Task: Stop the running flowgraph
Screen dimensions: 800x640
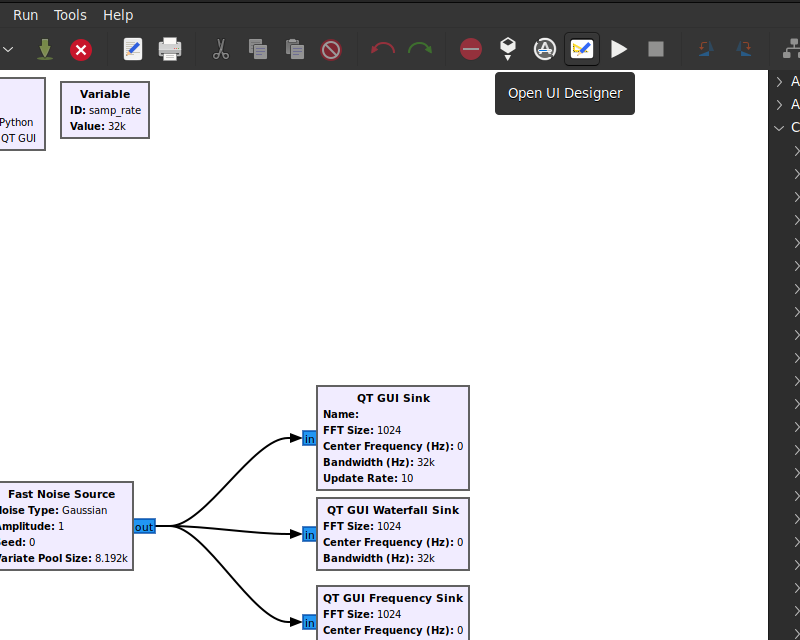Action: pyautogui.click(x=655, y=48)
